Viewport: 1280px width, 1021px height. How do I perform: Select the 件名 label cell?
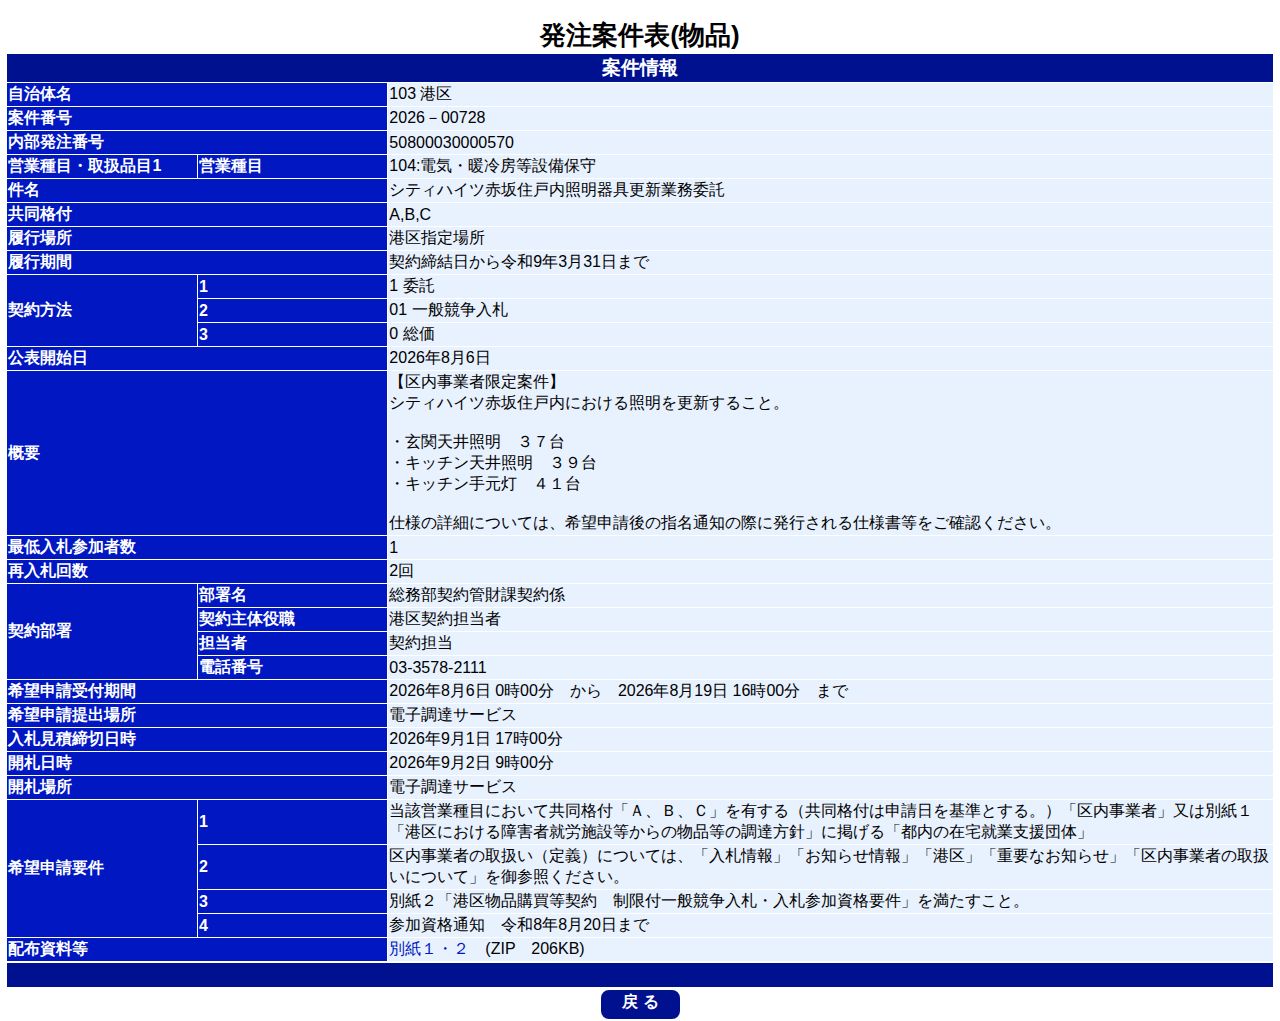[x=196, y=190]
